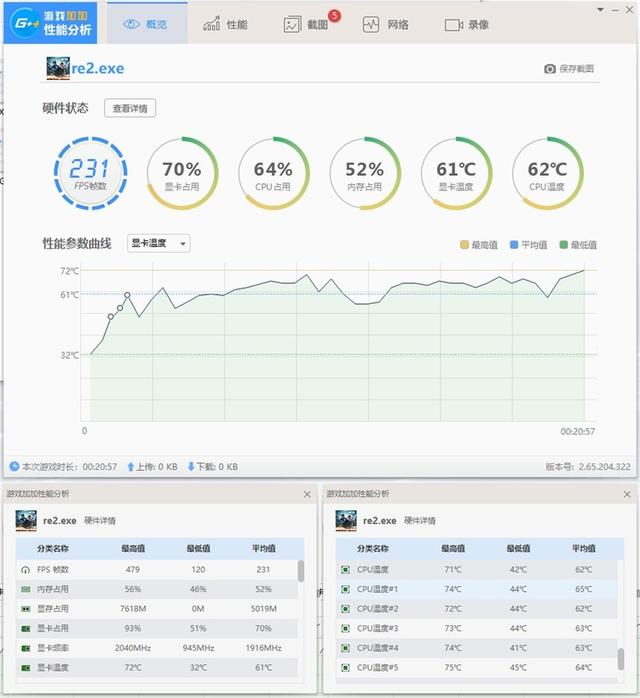This screenshot has height=698, width=640.
Task: Click the re2.exe thumbnail in right detail panel
Action: click(x=346, y=521)
